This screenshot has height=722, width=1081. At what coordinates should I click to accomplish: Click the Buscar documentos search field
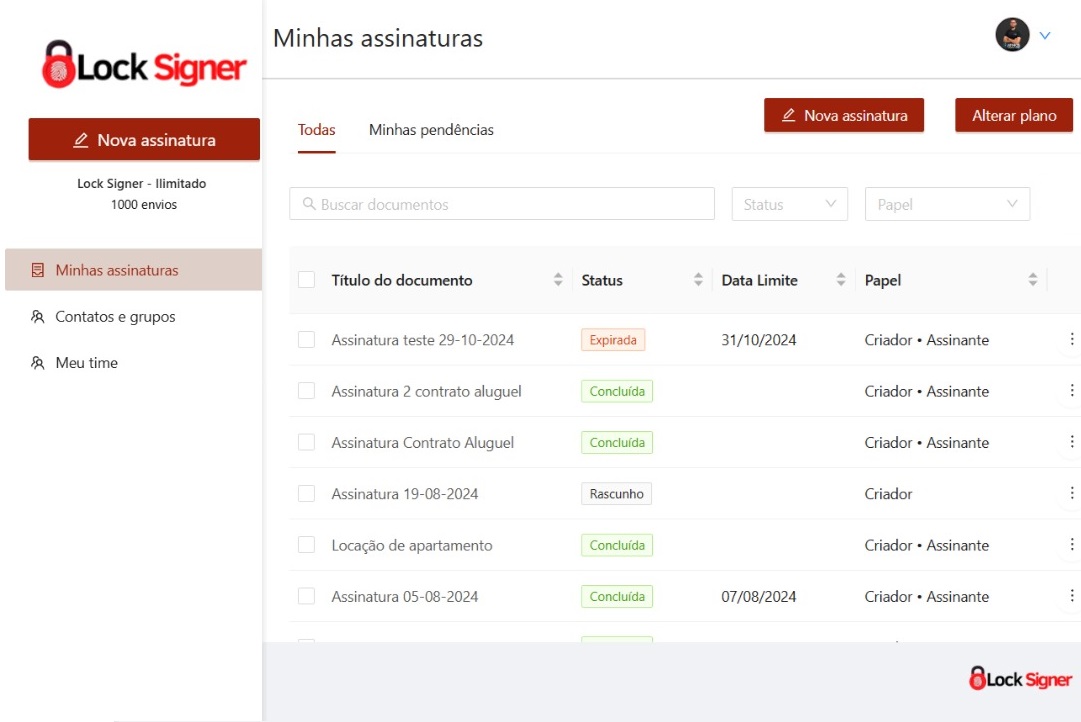click(x=502, y=204)
